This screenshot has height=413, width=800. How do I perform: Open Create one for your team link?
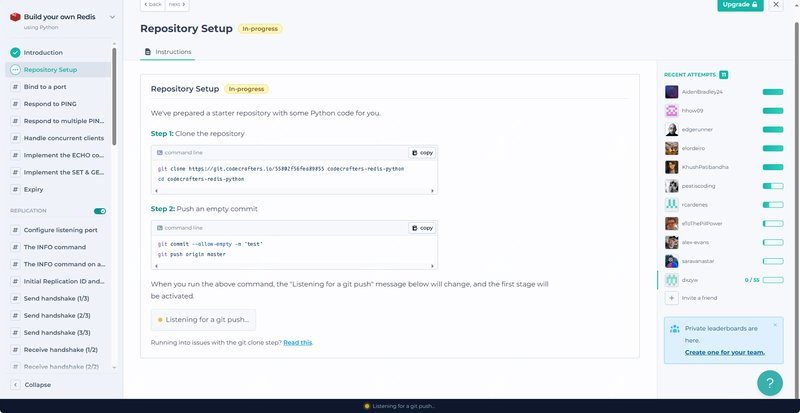(724, 353)
